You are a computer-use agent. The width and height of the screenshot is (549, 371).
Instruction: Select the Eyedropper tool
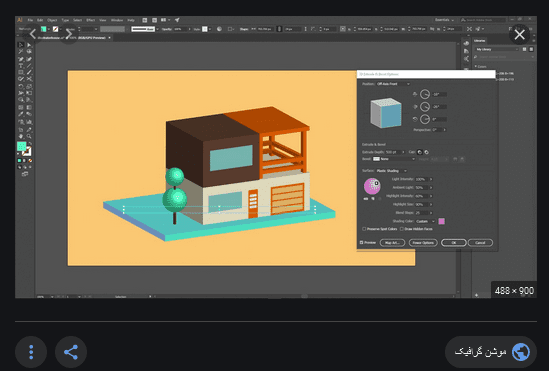(x=21, y=114)
